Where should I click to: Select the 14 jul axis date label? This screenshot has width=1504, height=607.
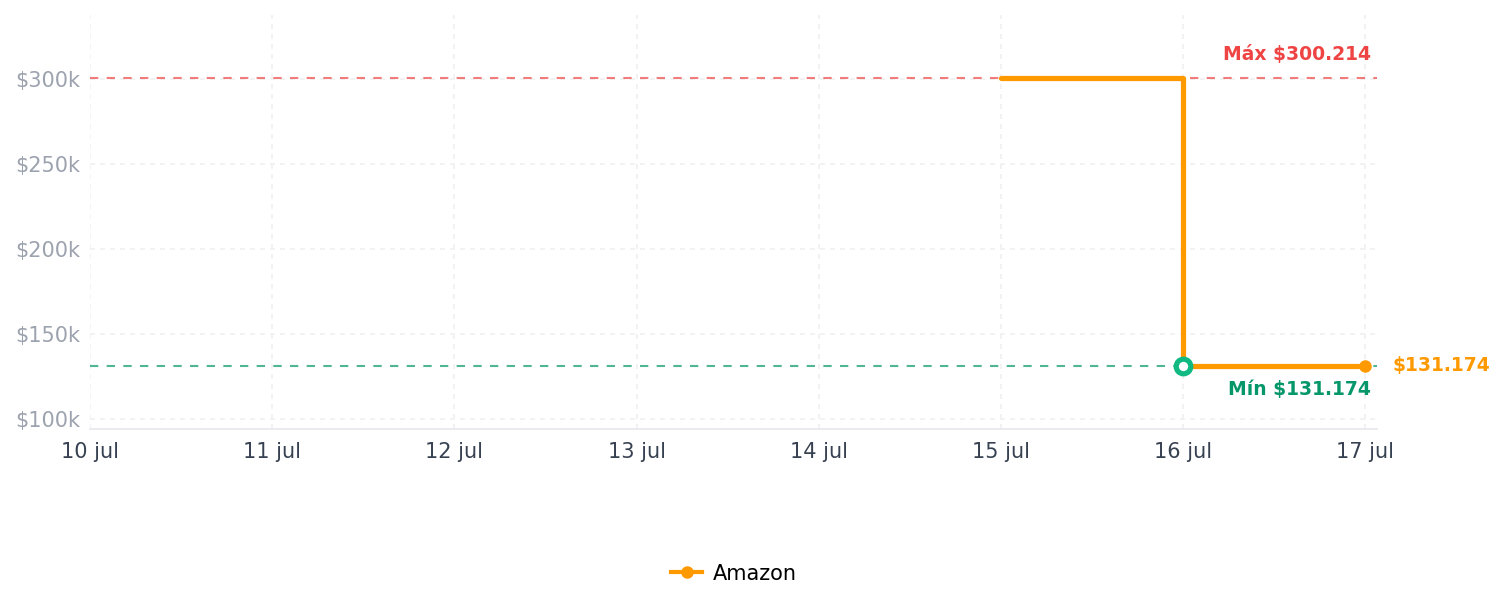click(819, 451)
